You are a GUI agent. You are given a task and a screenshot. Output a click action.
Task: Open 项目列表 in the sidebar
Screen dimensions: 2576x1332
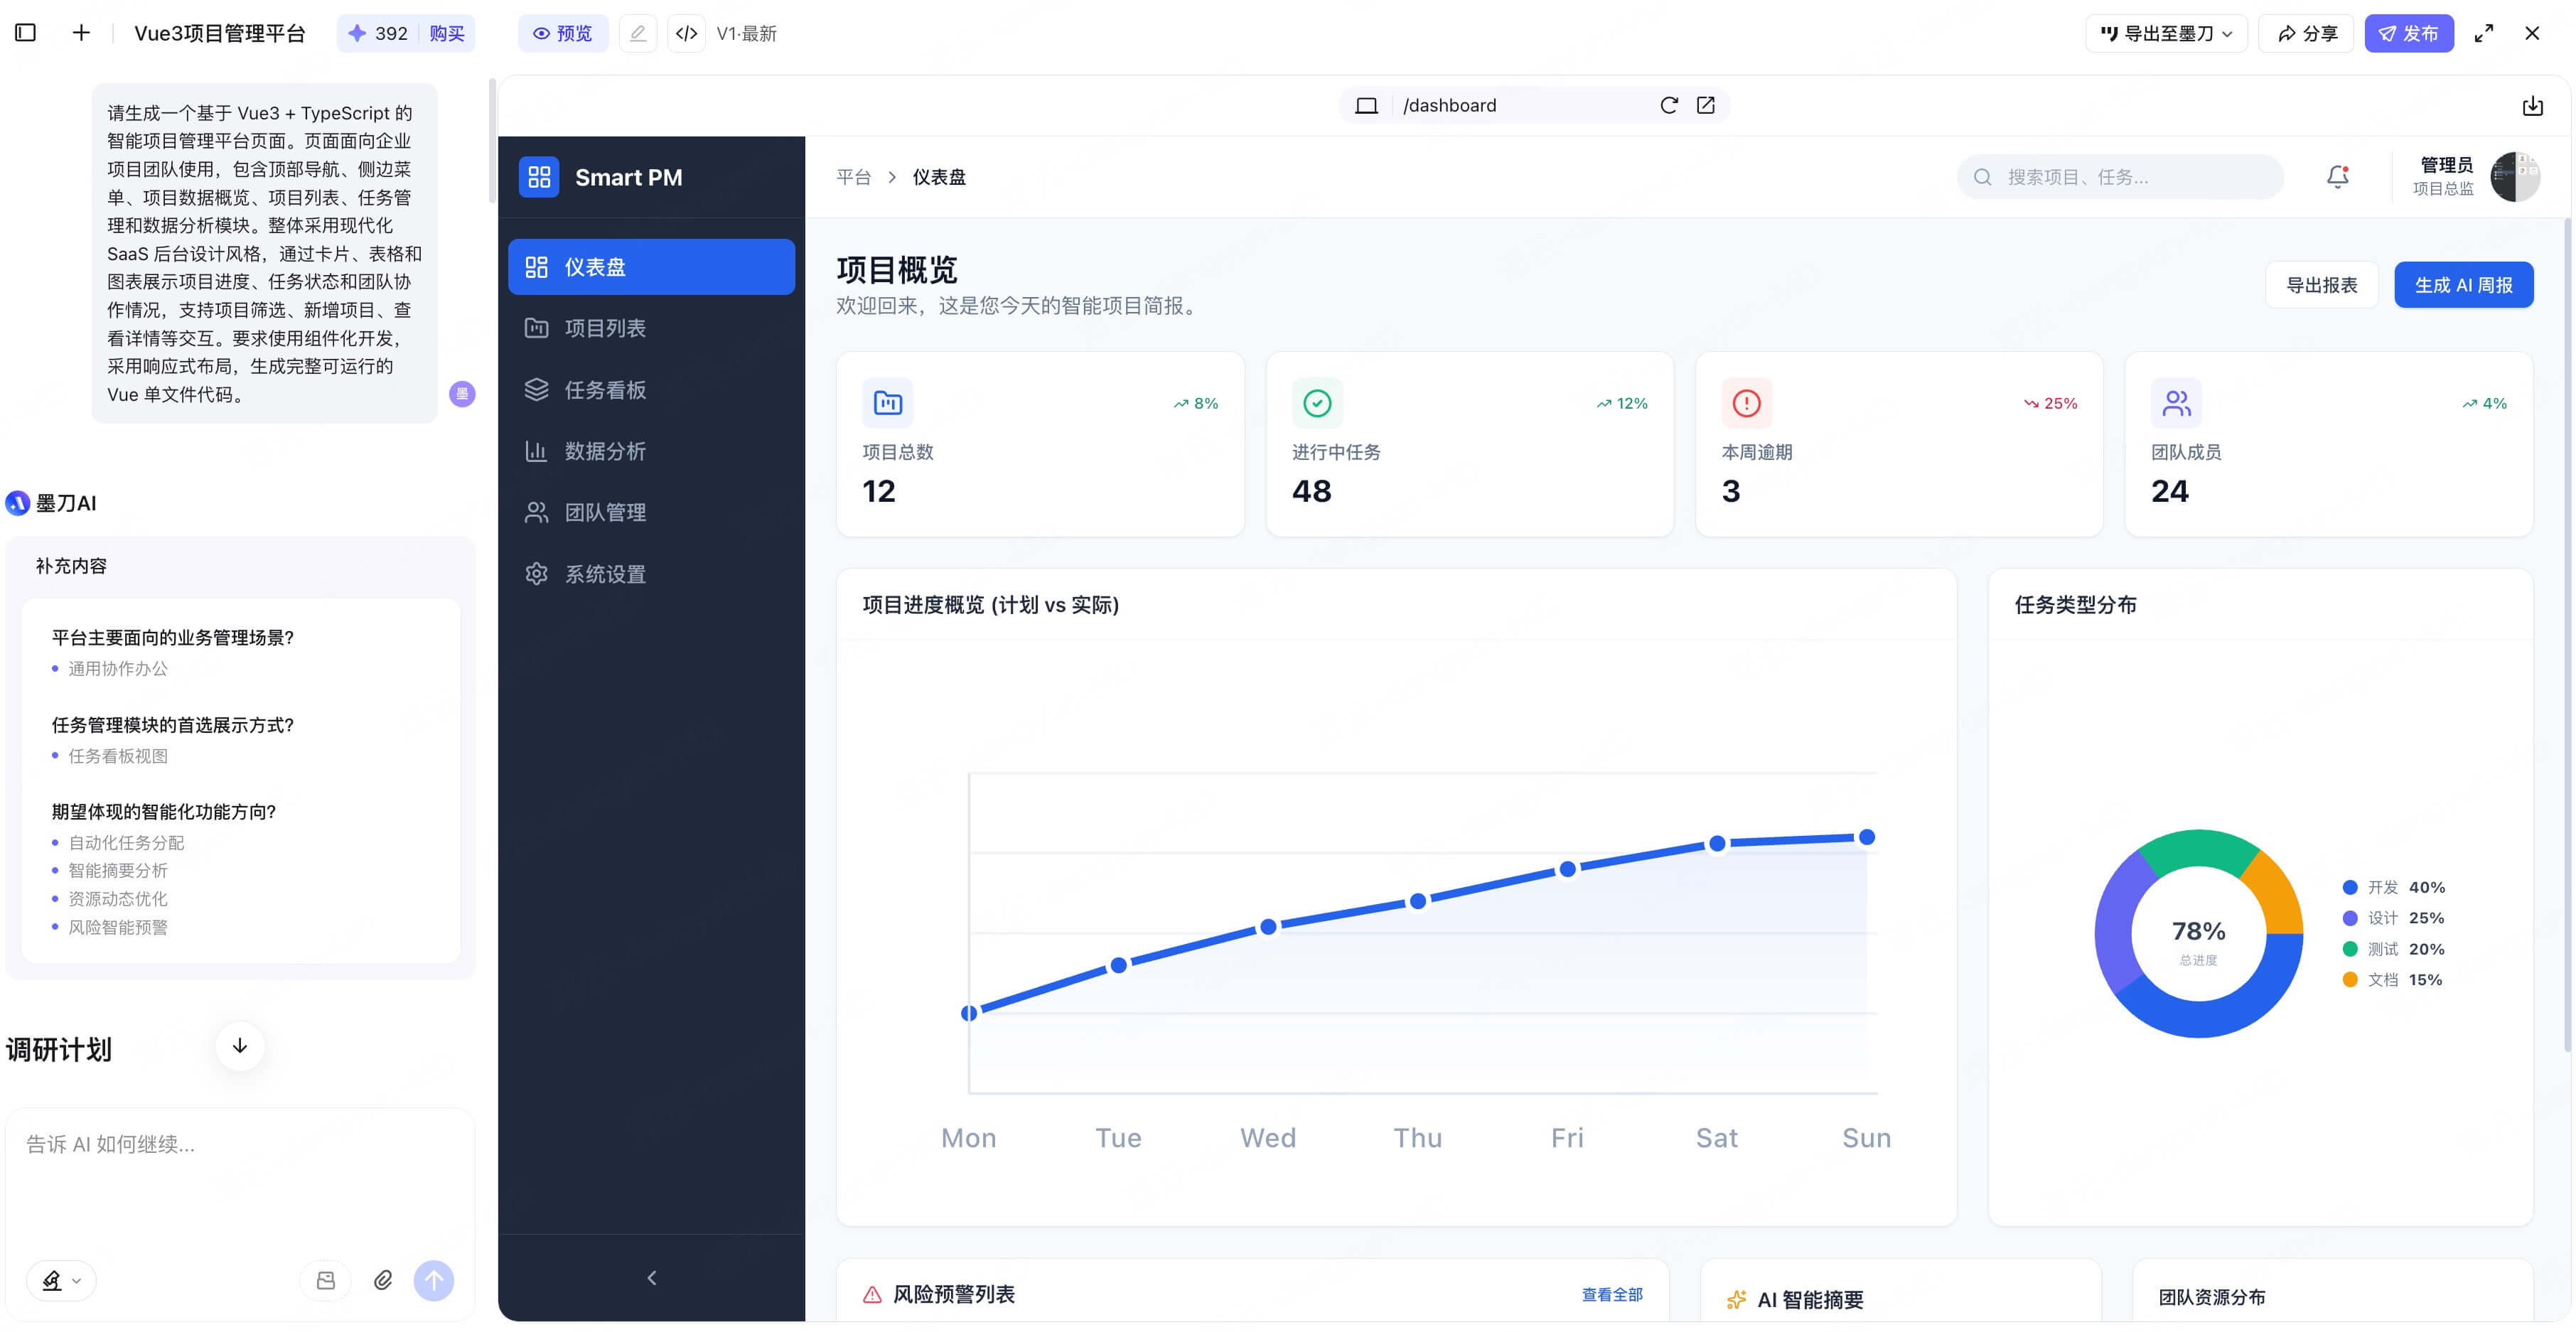(651, 328)
